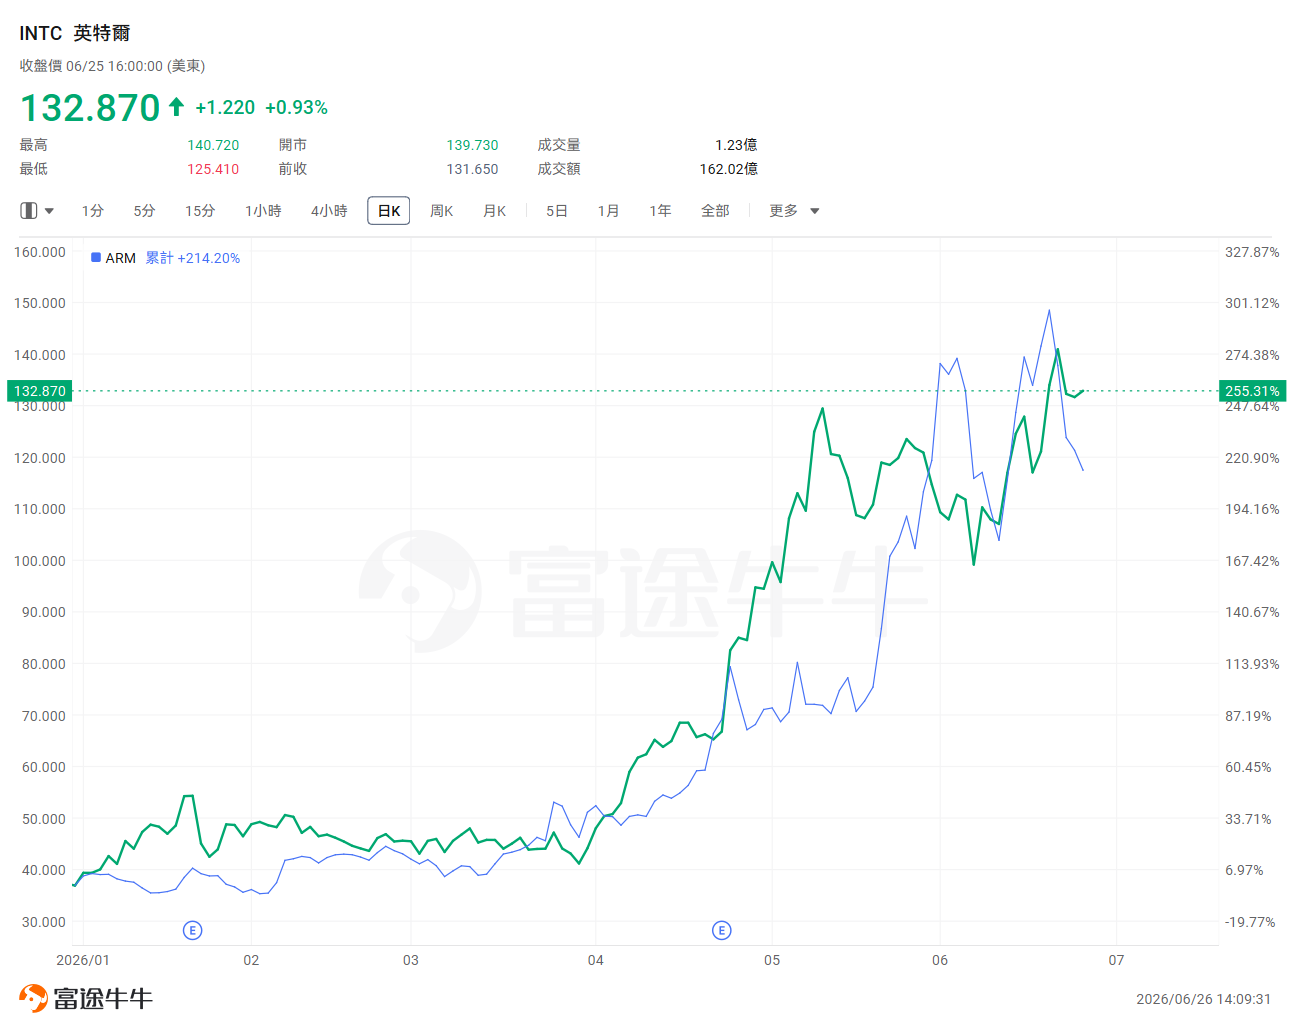Click the 富途牛牛 footer brand text
Screen dimensions: 1291x1031
[103, 998]
